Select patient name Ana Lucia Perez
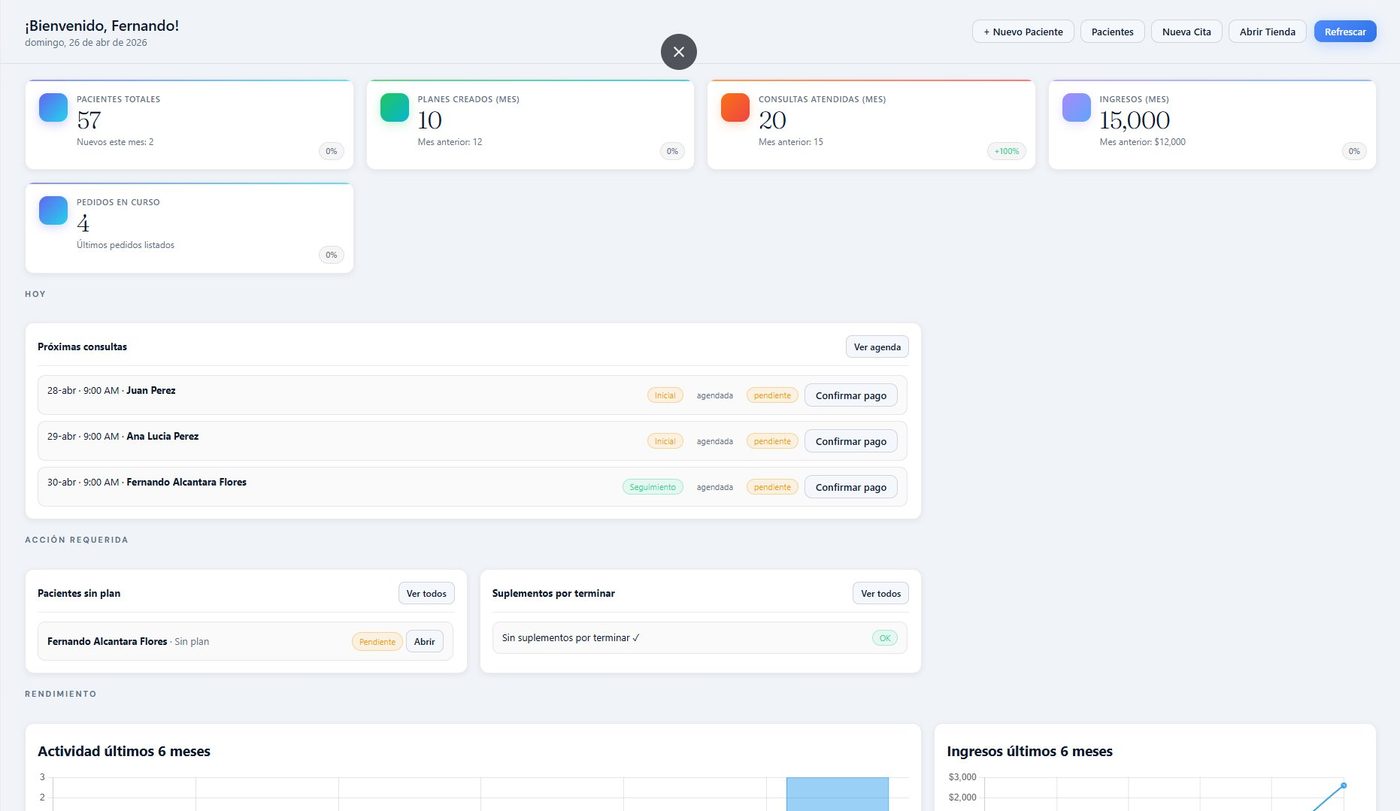The image size is (1400, 811). [x=163, y=437]
